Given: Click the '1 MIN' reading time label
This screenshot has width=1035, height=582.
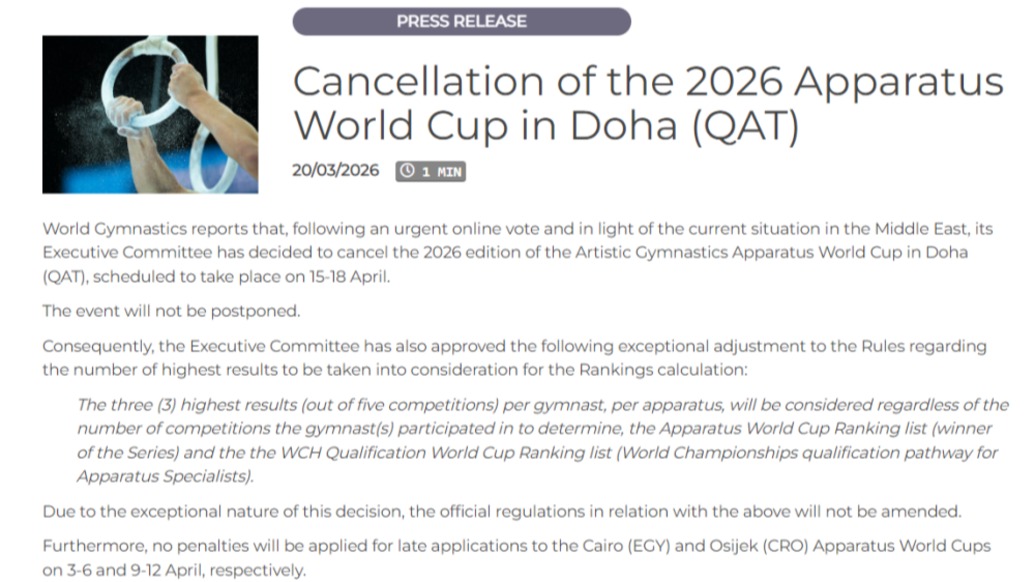Looking at the screenshot, I should [x=442, y=172].
